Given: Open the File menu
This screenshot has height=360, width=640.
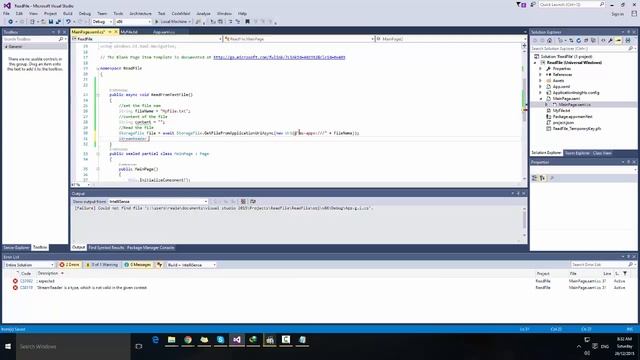Looking at the screenshot, I should pyautogui.click(x=7, y=13).
